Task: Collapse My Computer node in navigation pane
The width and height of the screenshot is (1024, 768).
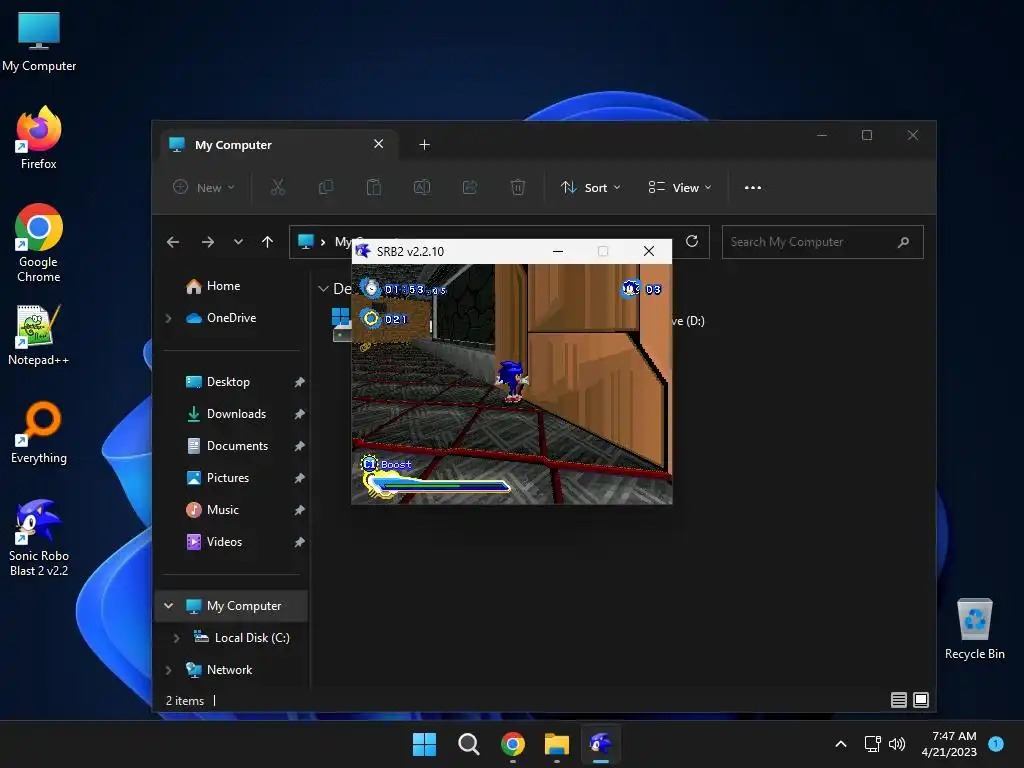Action: coord(168,606)
